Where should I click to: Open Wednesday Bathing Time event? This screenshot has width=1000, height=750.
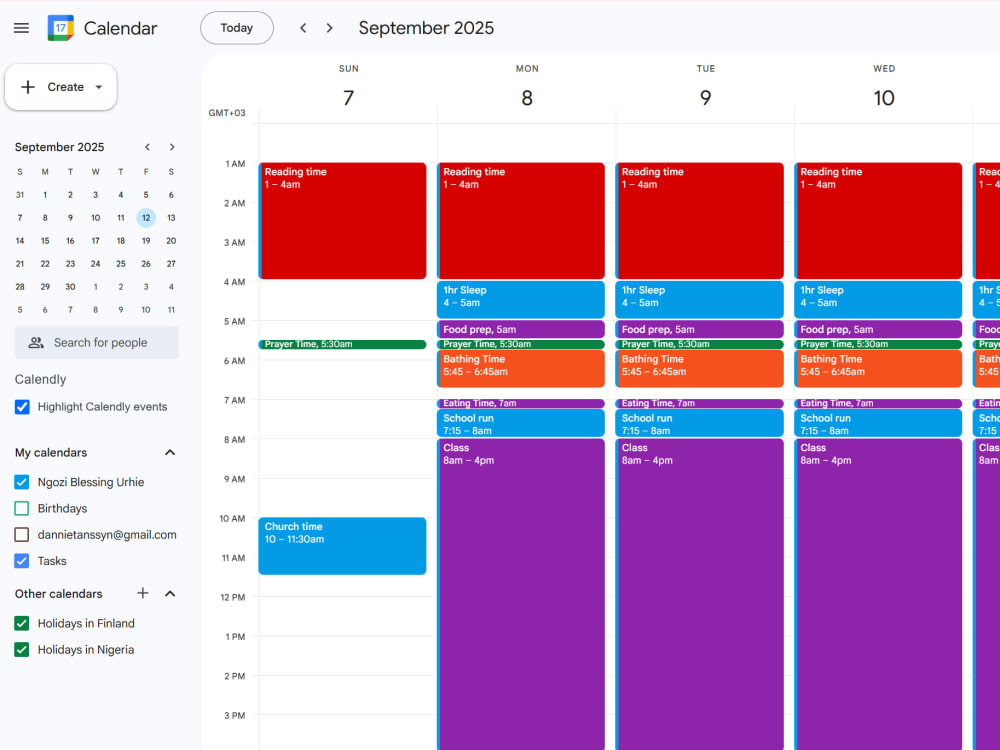tap(878, 369)
